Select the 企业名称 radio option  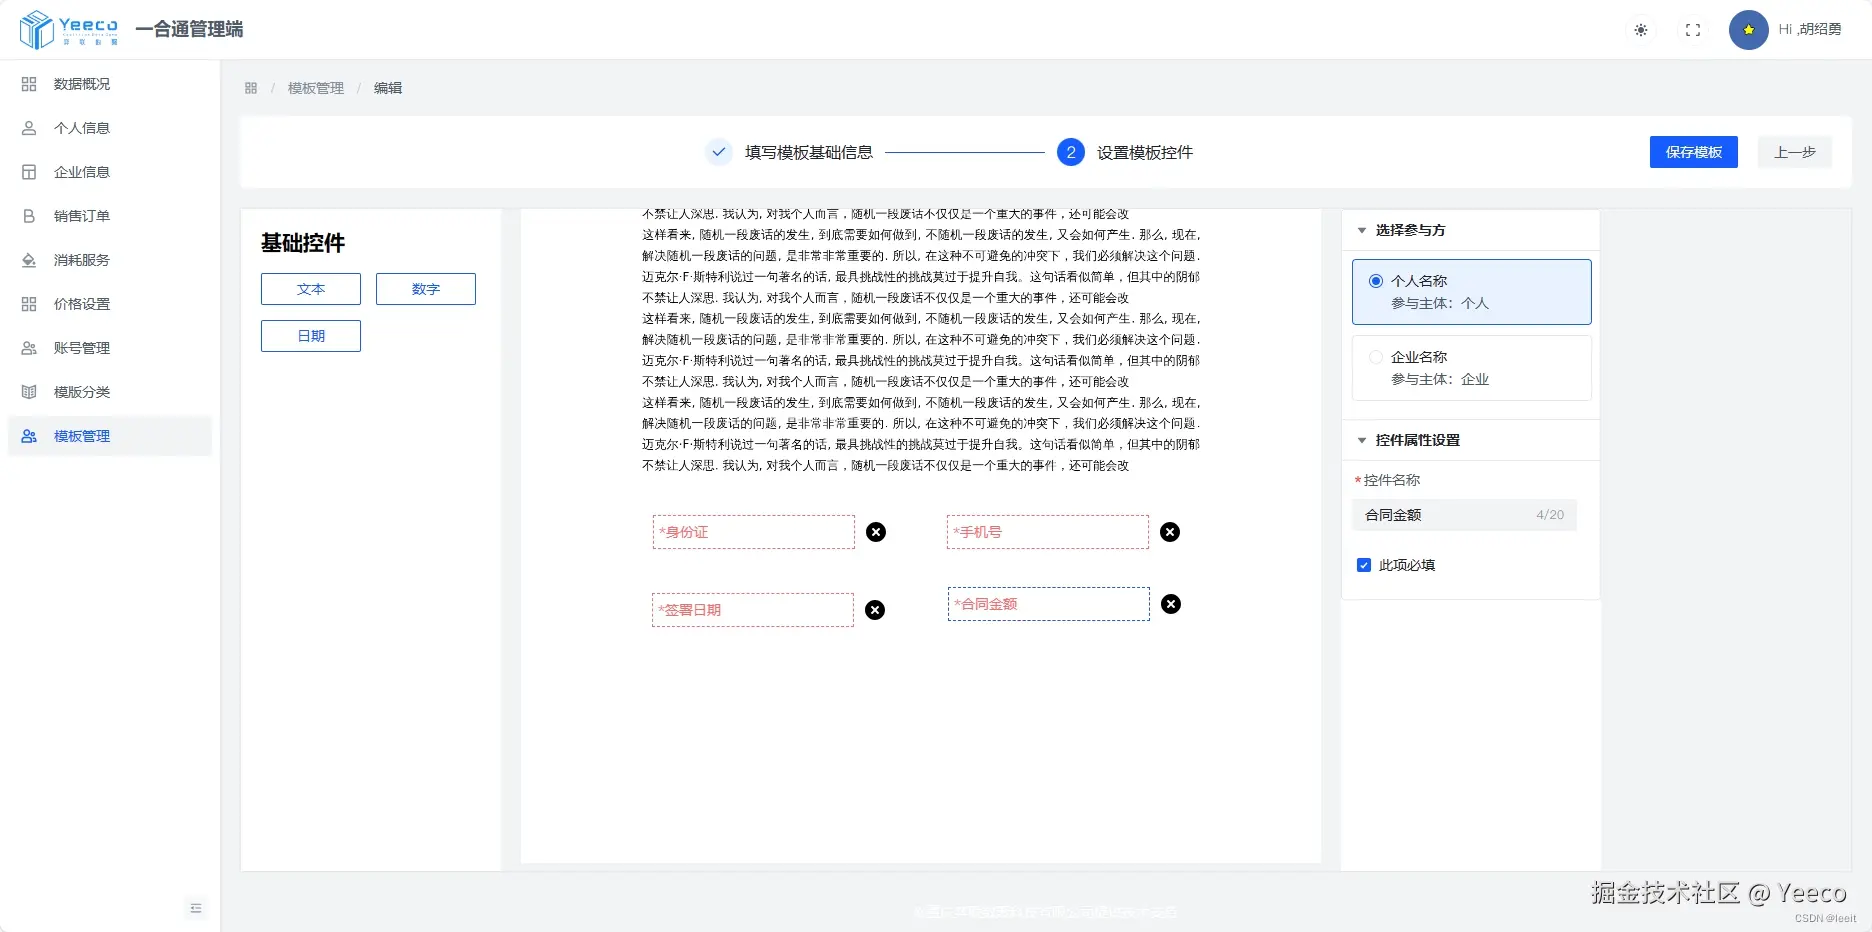coord(1376,357)
